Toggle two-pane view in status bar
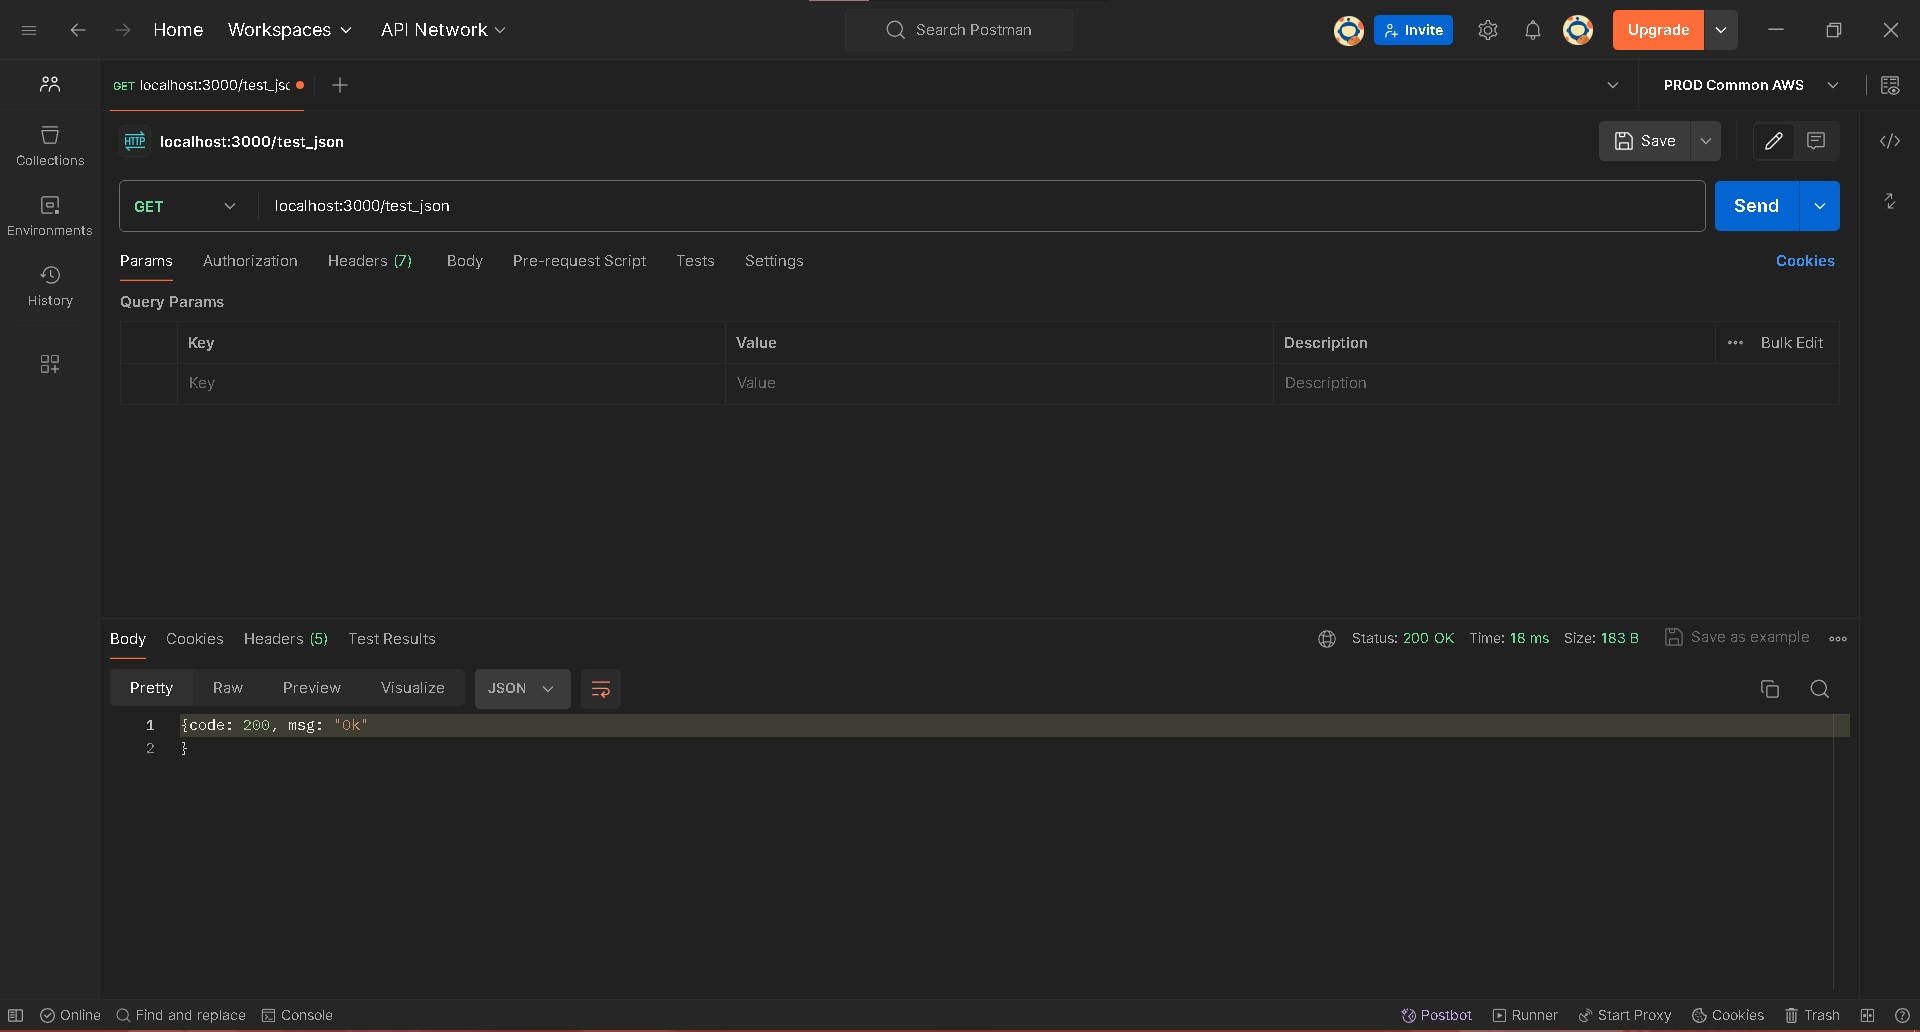 tap(1867, 1015)
